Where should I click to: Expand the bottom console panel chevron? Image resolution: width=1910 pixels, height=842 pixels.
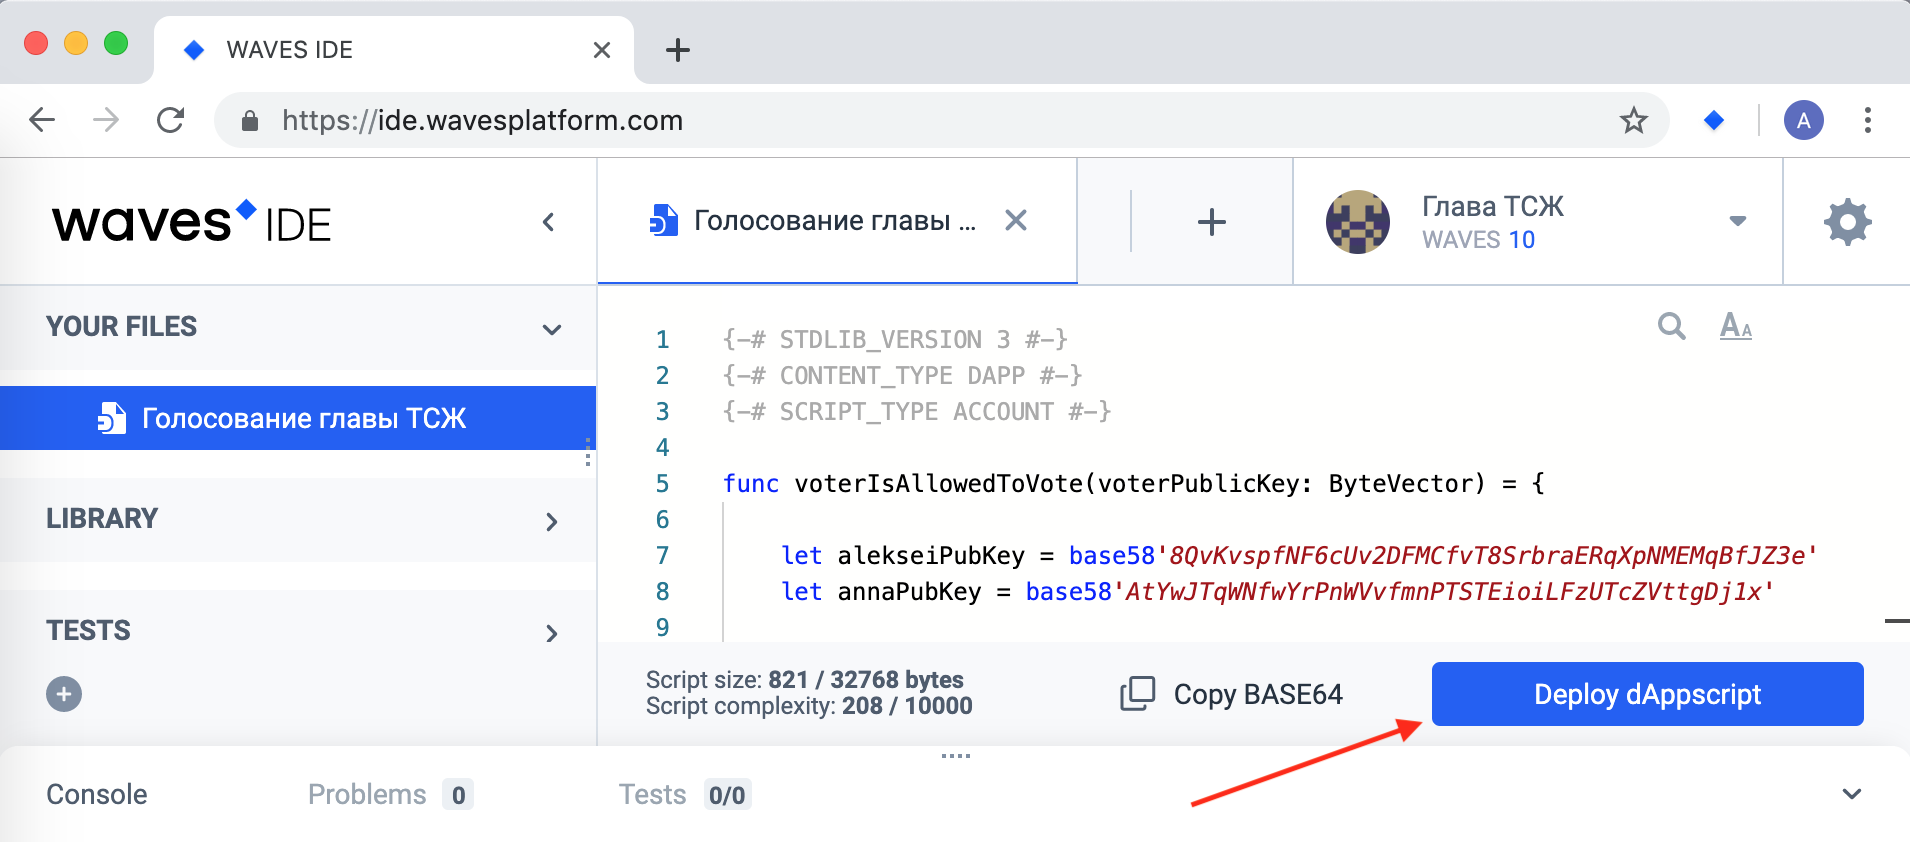coord(1852,794)
